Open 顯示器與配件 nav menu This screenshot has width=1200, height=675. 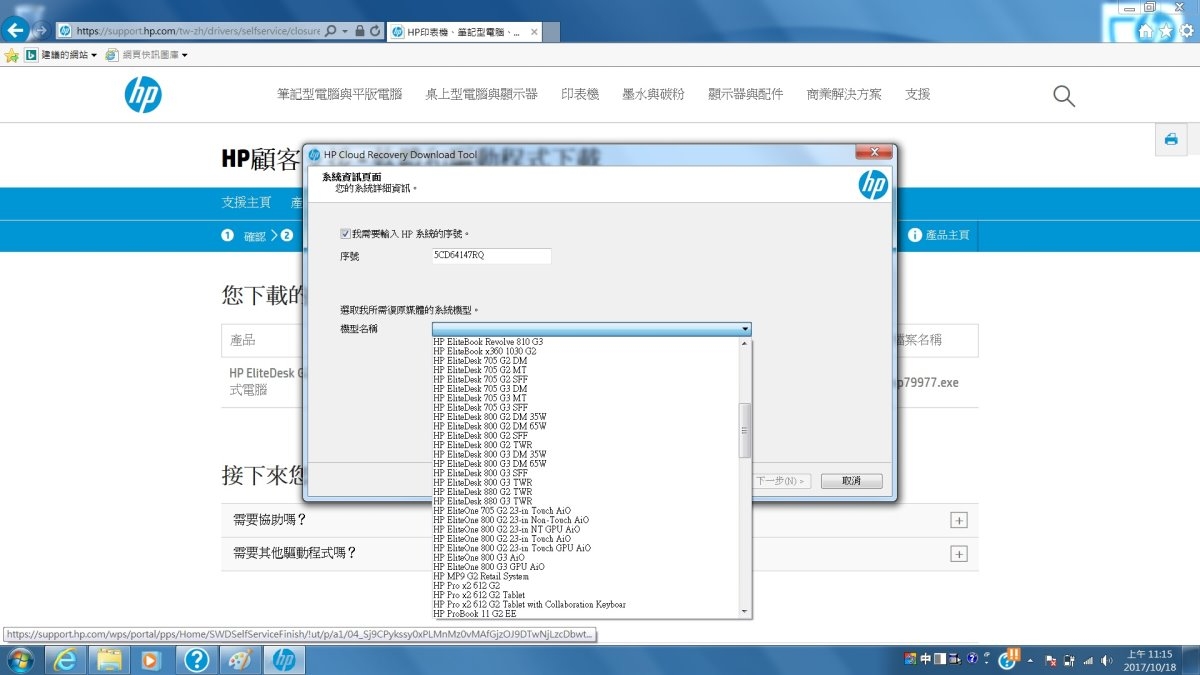click(745, 94)
